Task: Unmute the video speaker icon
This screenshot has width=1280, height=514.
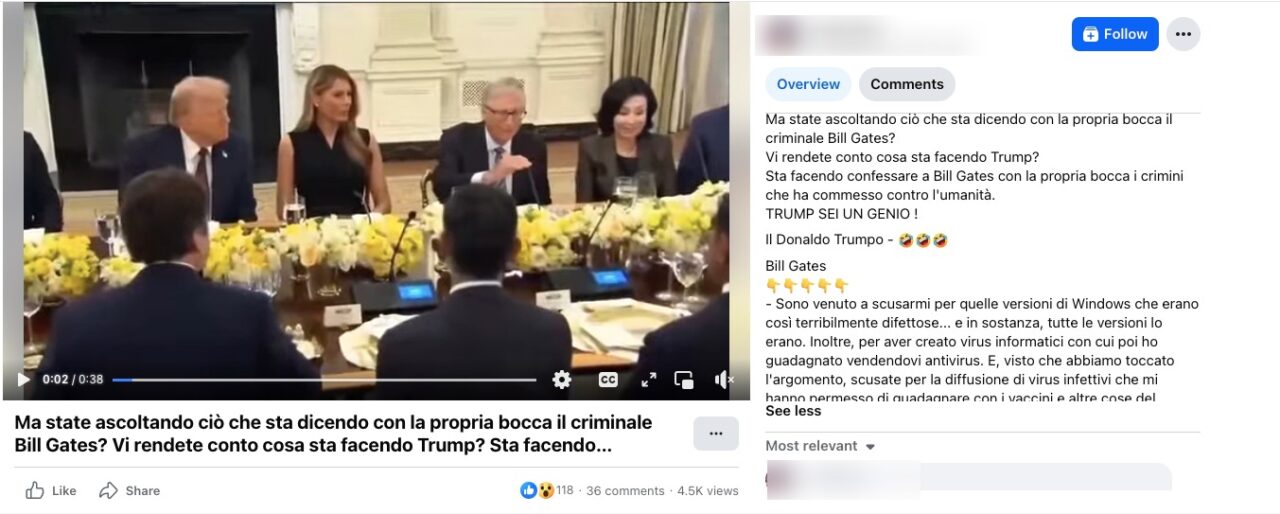Action: (724, 380)
